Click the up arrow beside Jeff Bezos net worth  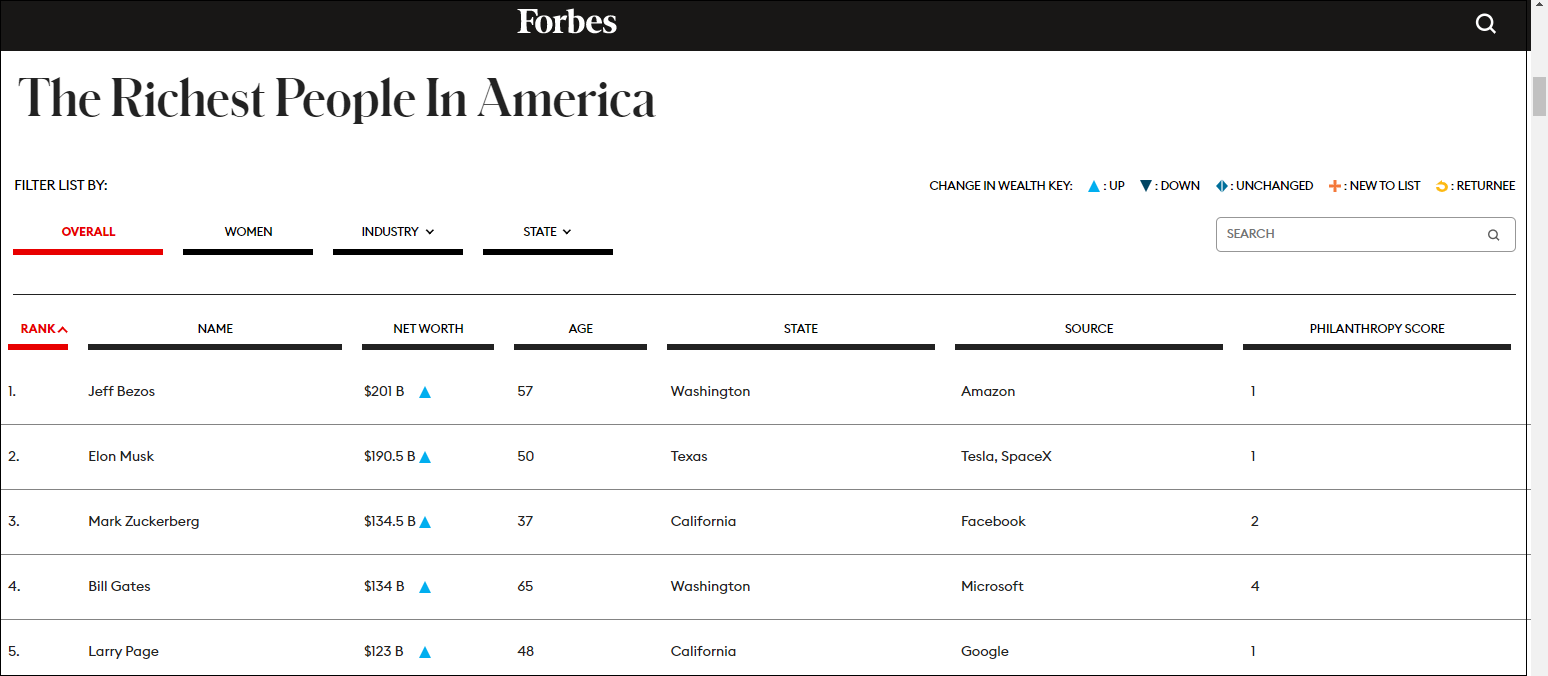(x=425, y=392)
